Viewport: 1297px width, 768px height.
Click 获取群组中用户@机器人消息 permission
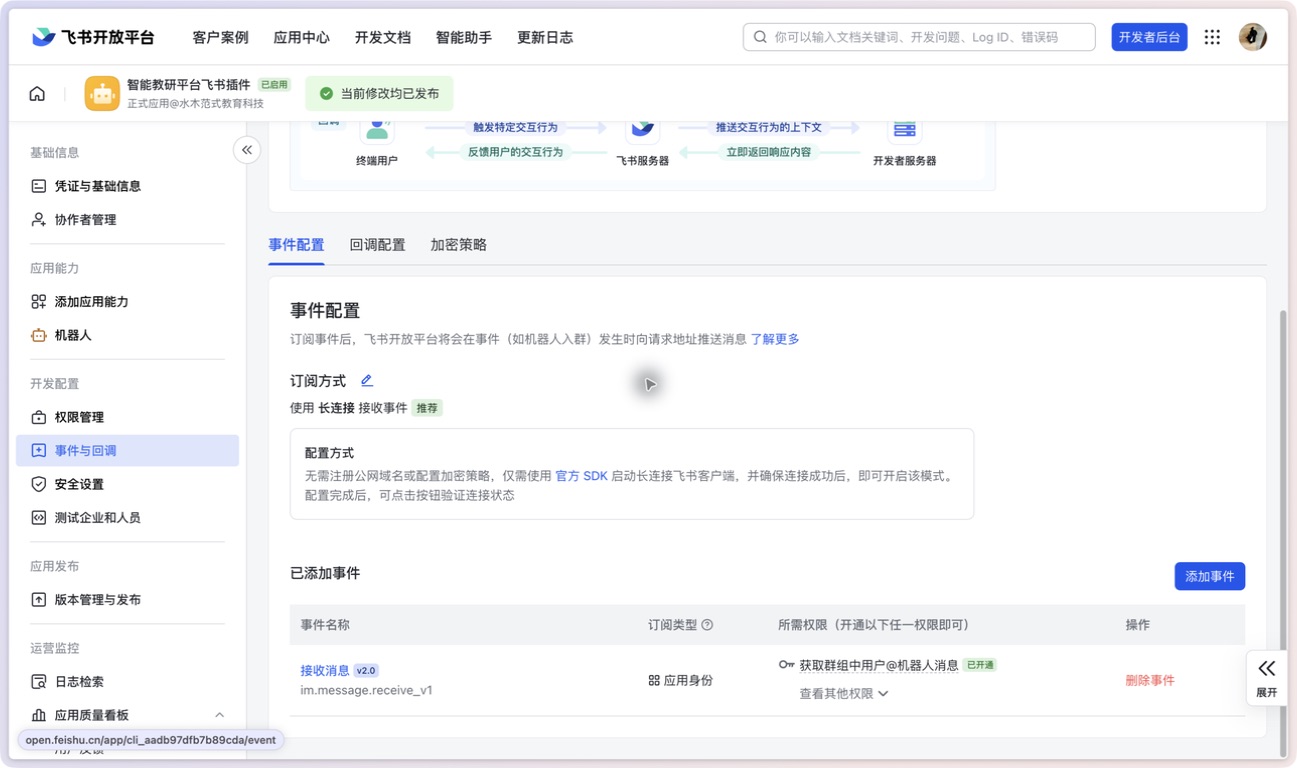(879, 665)
